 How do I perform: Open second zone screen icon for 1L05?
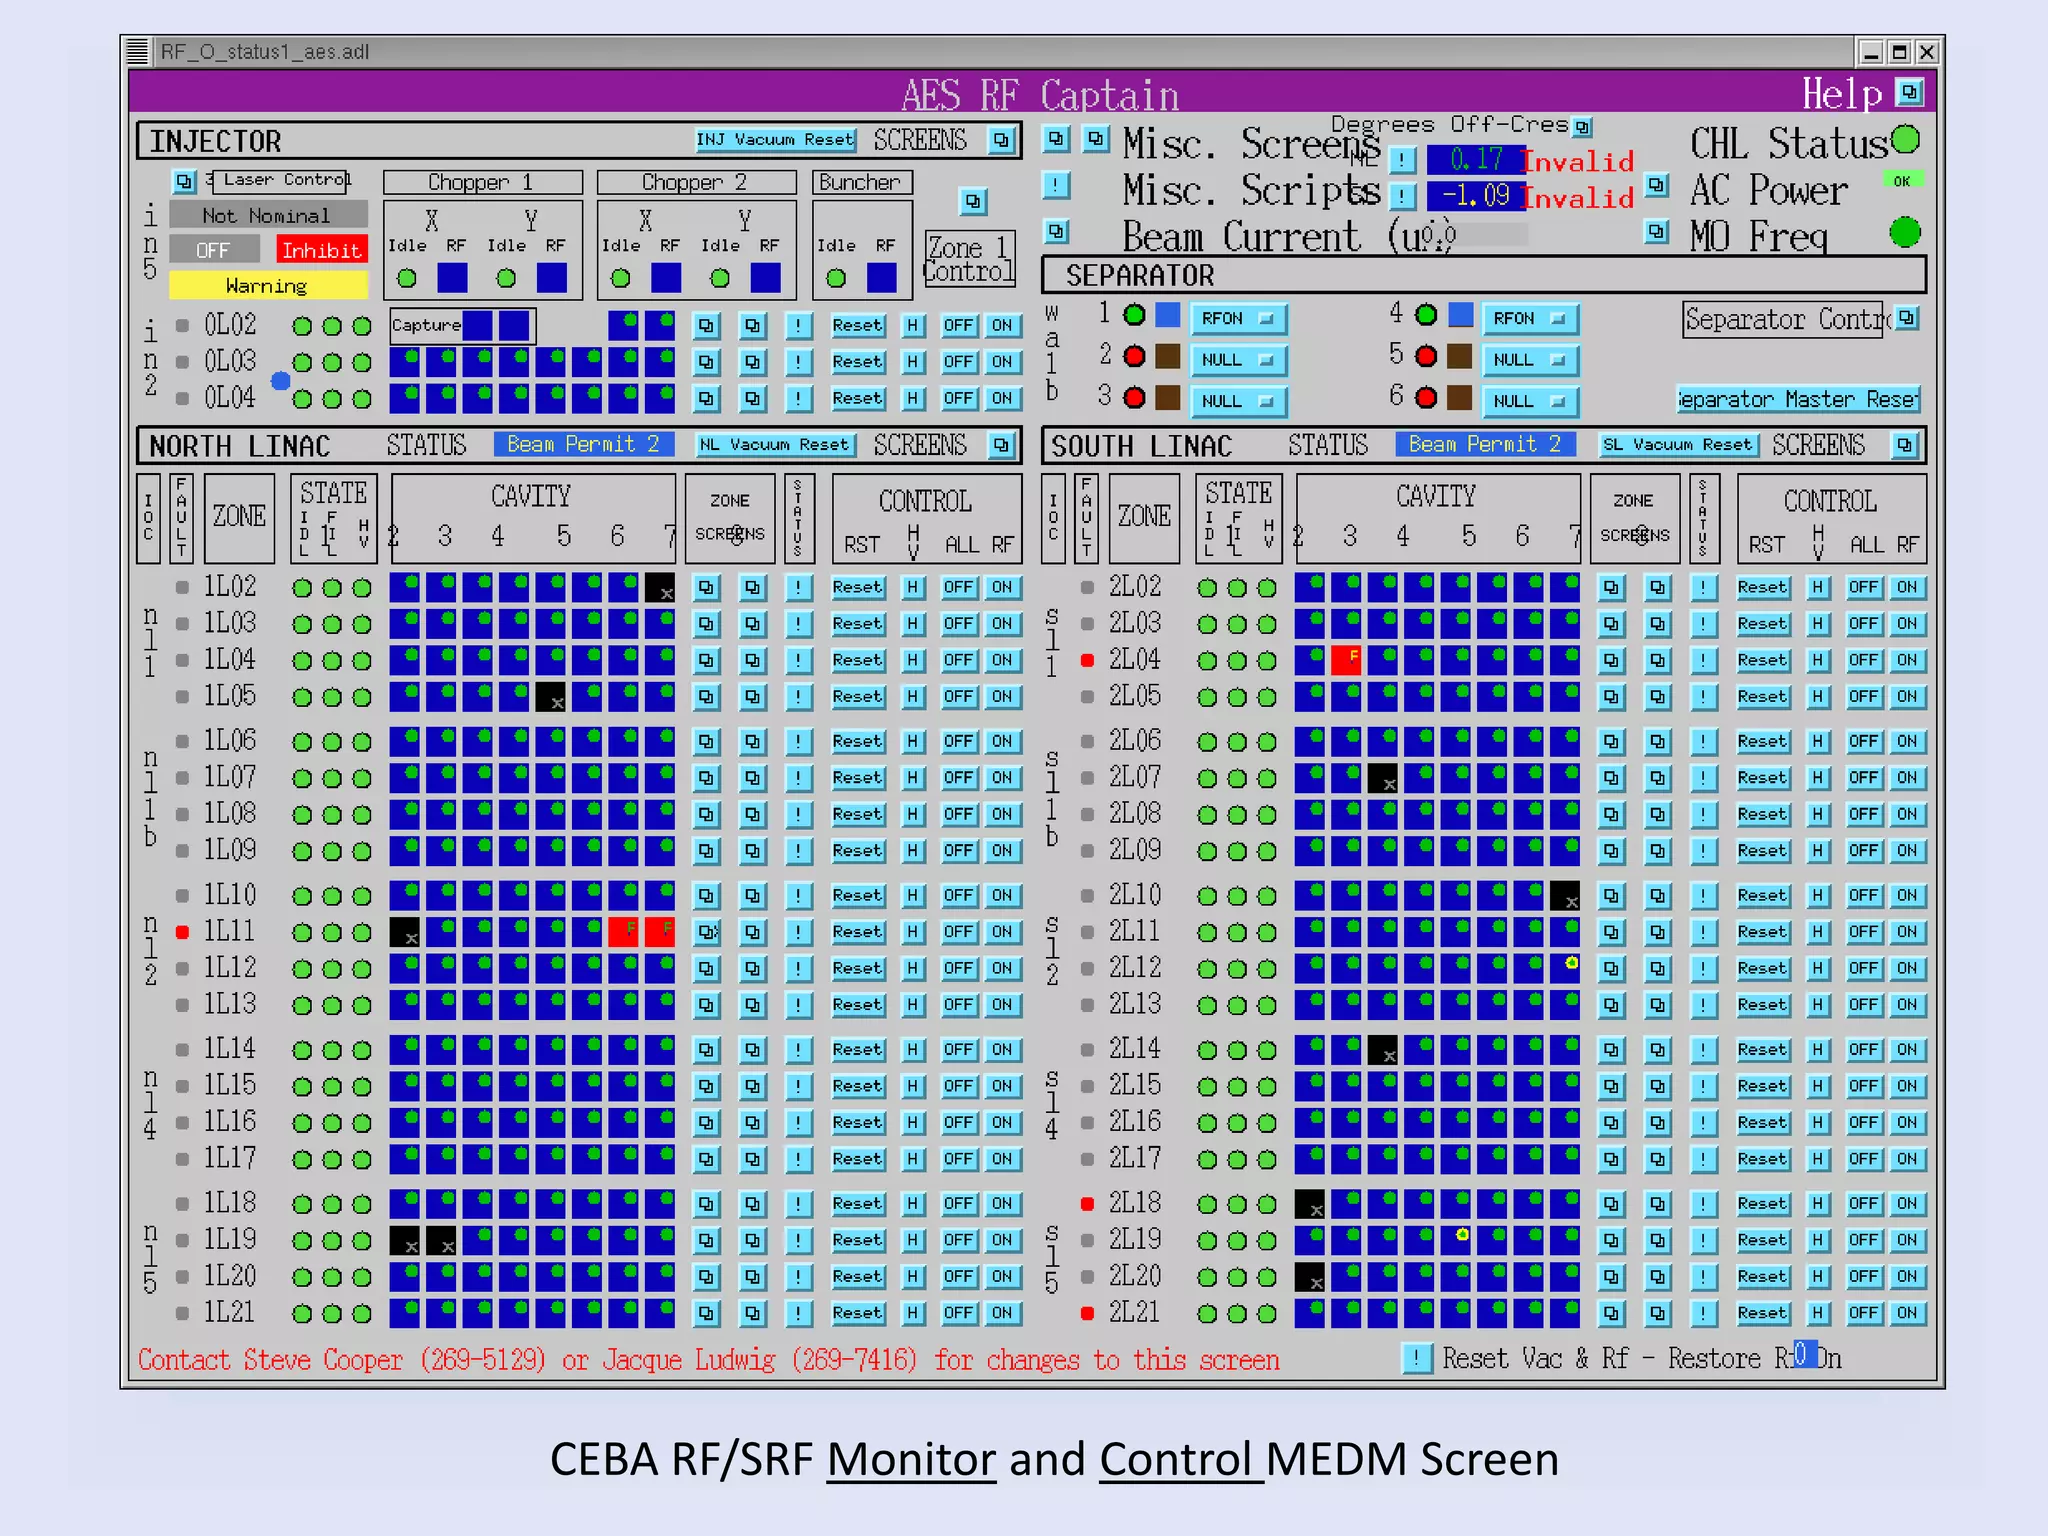coord(752,696)
